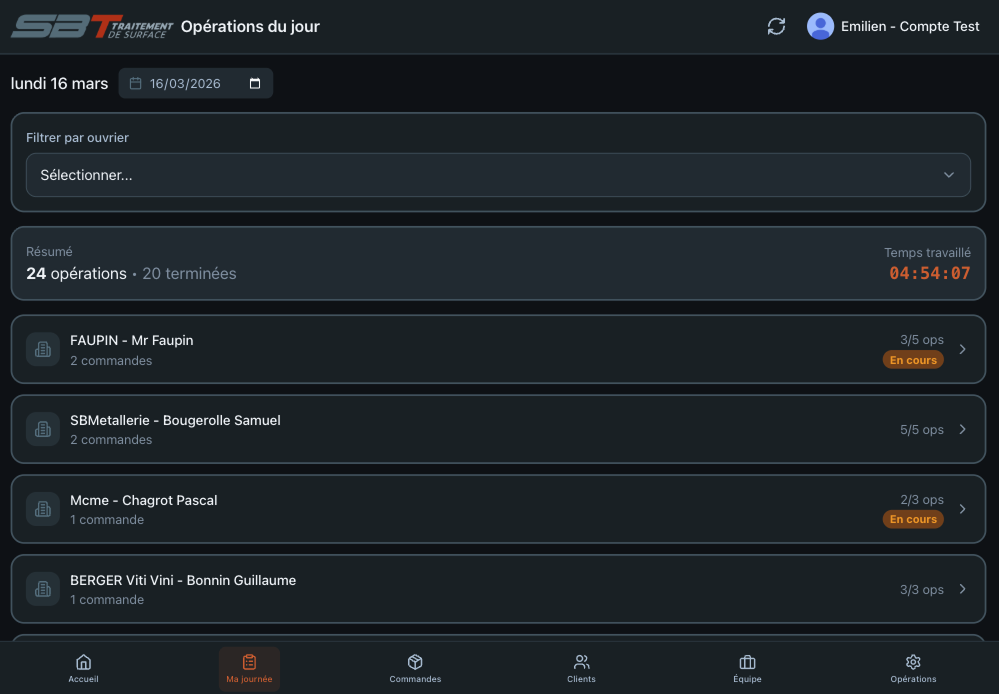
Task: Click the building icon beside BERGER Viti Vini
Action: 43,589
